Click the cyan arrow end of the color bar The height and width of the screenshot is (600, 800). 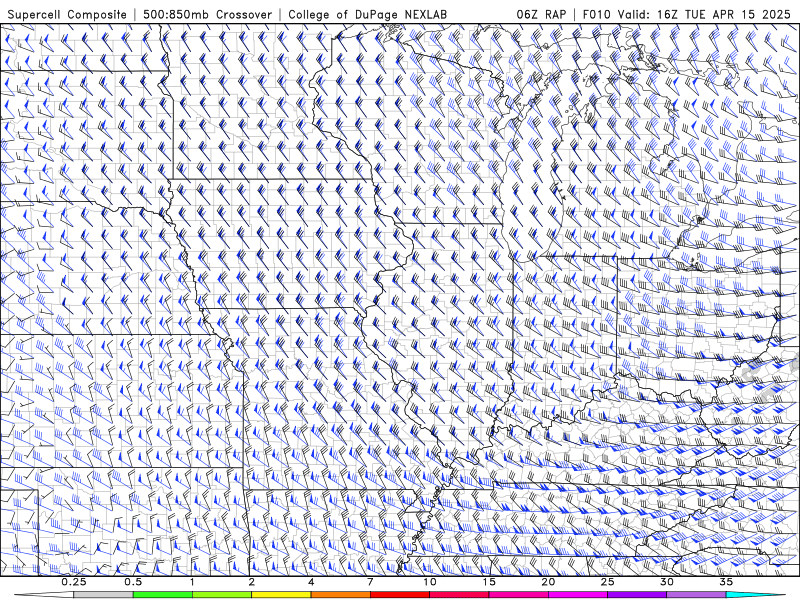(756, 595)
